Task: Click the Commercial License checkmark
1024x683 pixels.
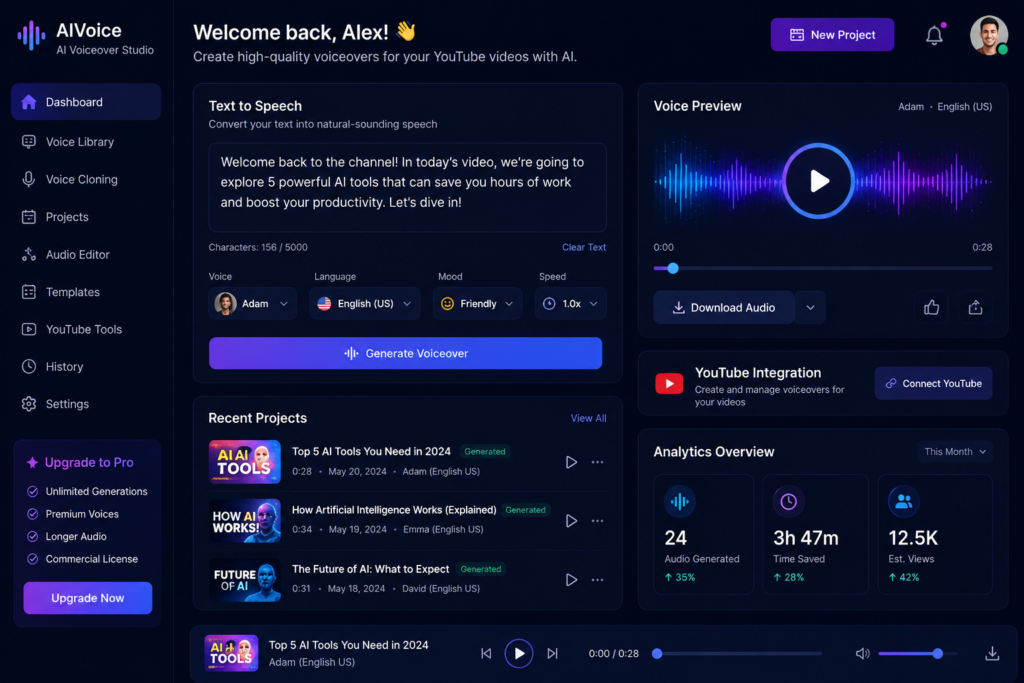Action: point(32,559)
